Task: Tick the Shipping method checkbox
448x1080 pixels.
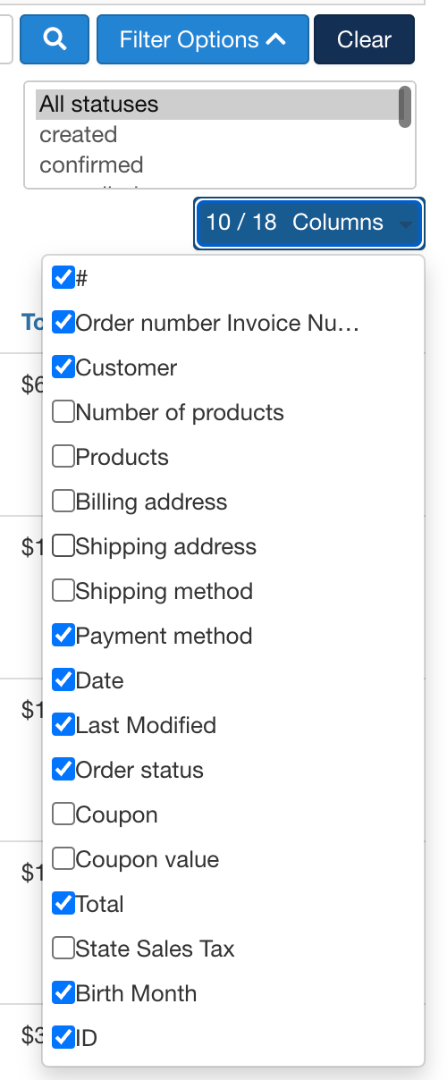Action: (x=63, y=591)
